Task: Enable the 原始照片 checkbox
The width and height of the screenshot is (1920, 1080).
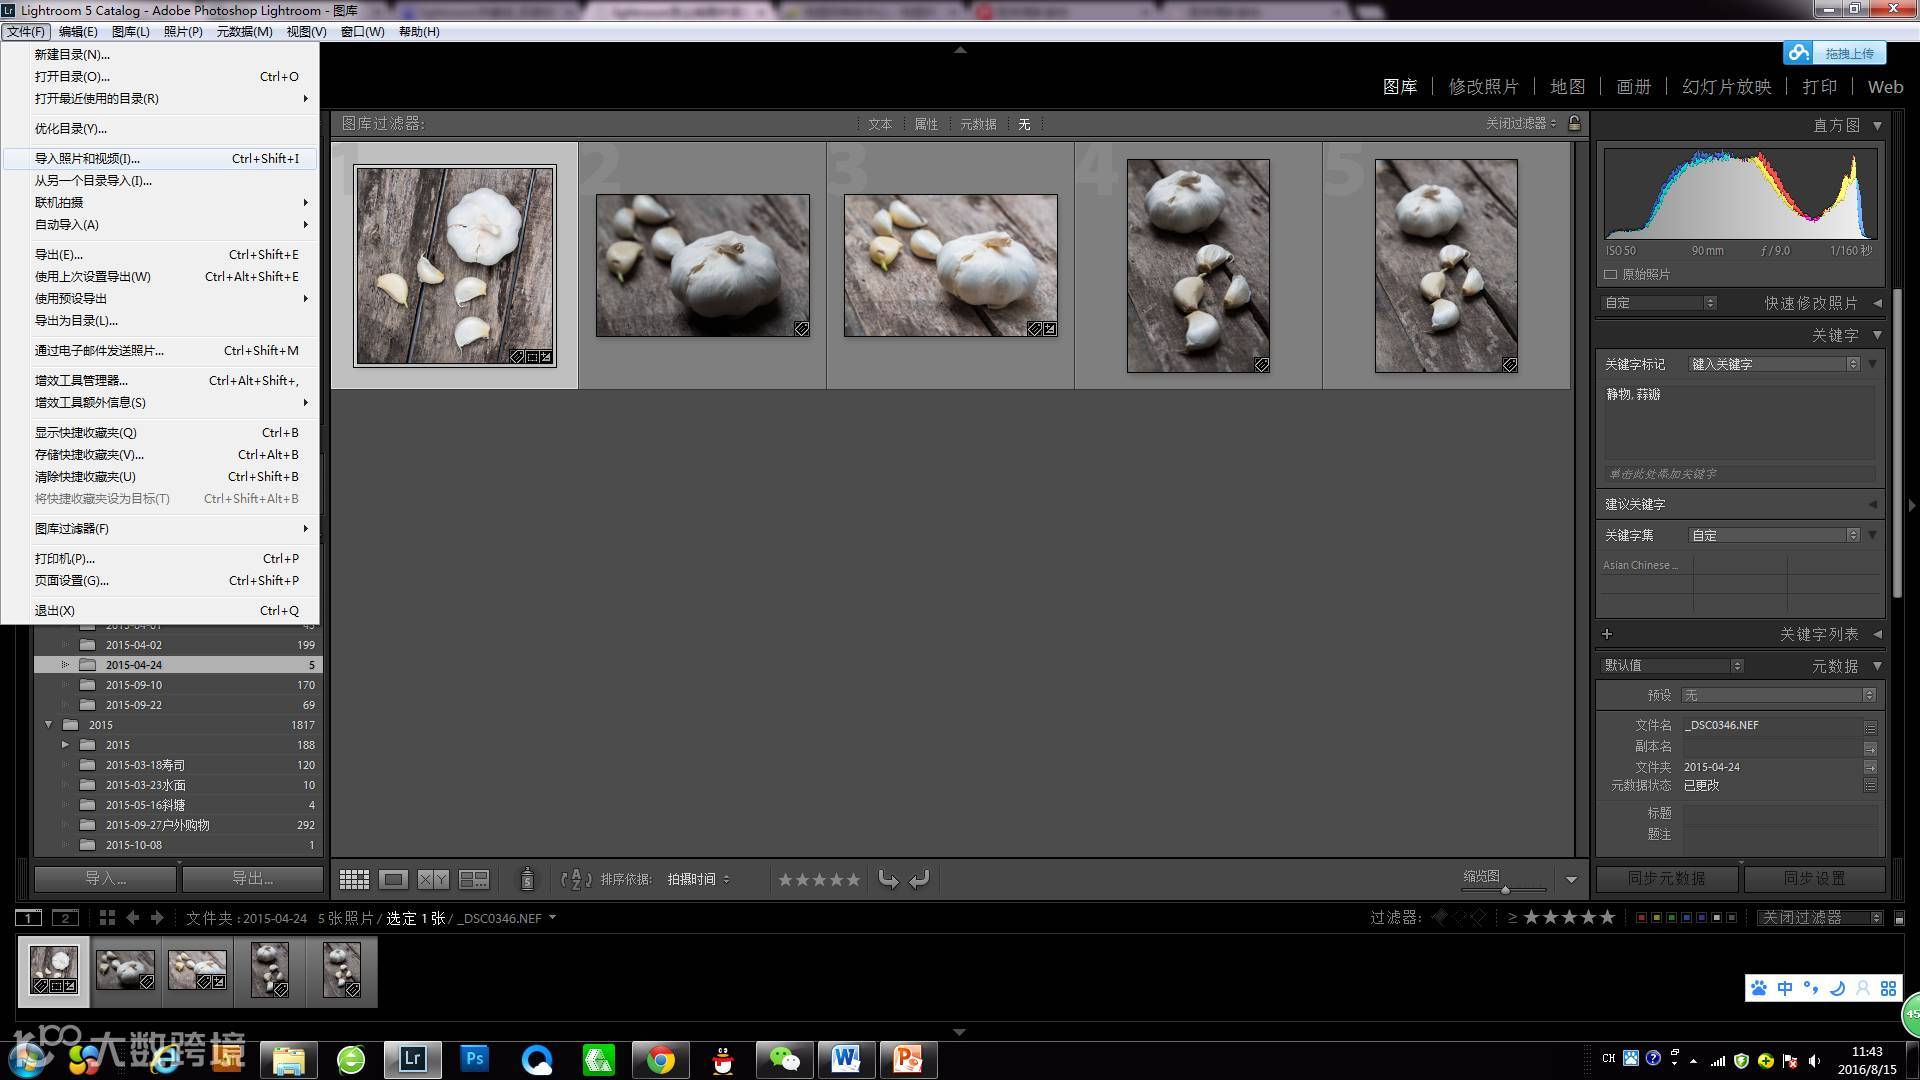Action: pos(1611,274)
